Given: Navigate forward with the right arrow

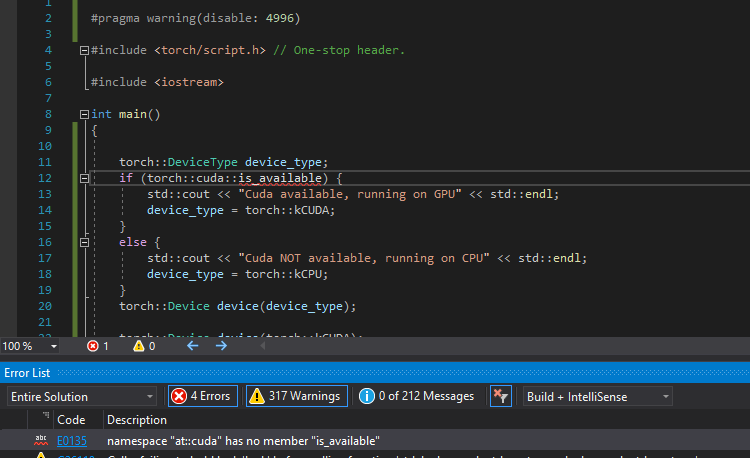Looking at the screenshot, I should (x=221, y=346).
